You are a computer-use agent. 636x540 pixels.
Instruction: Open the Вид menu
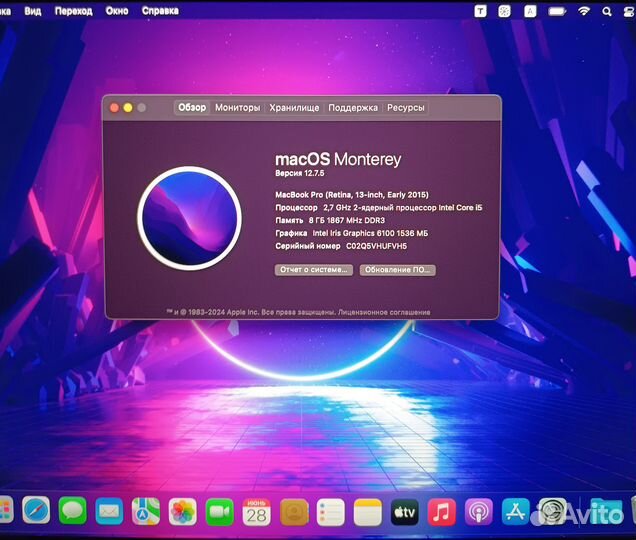[32, 11]
